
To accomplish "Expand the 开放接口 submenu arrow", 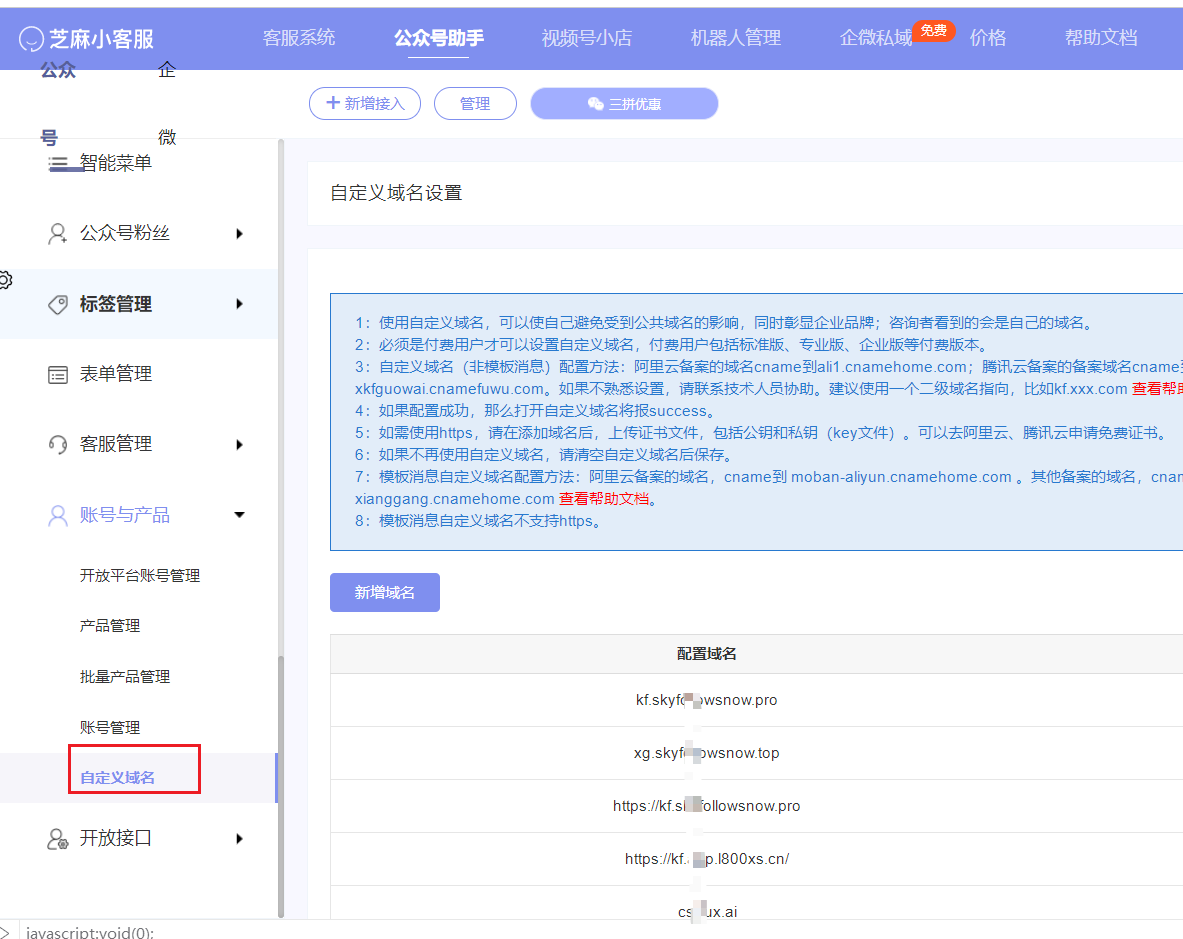I will [239, 839].
